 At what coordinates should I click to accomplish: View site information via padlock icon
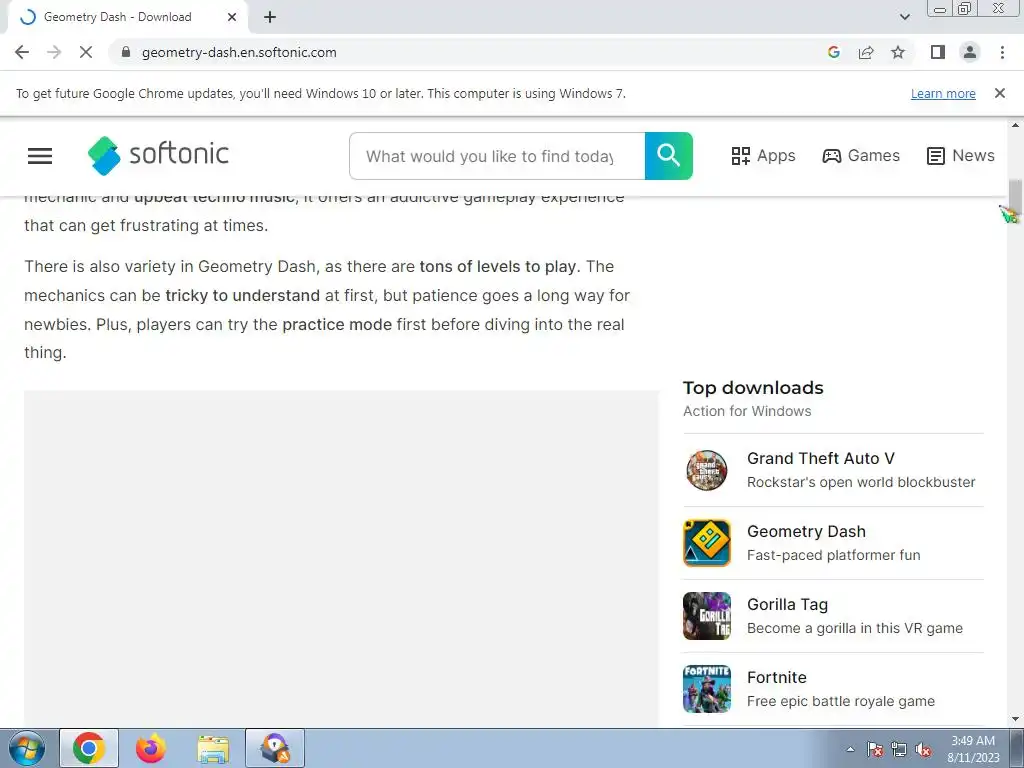[126, 52]
